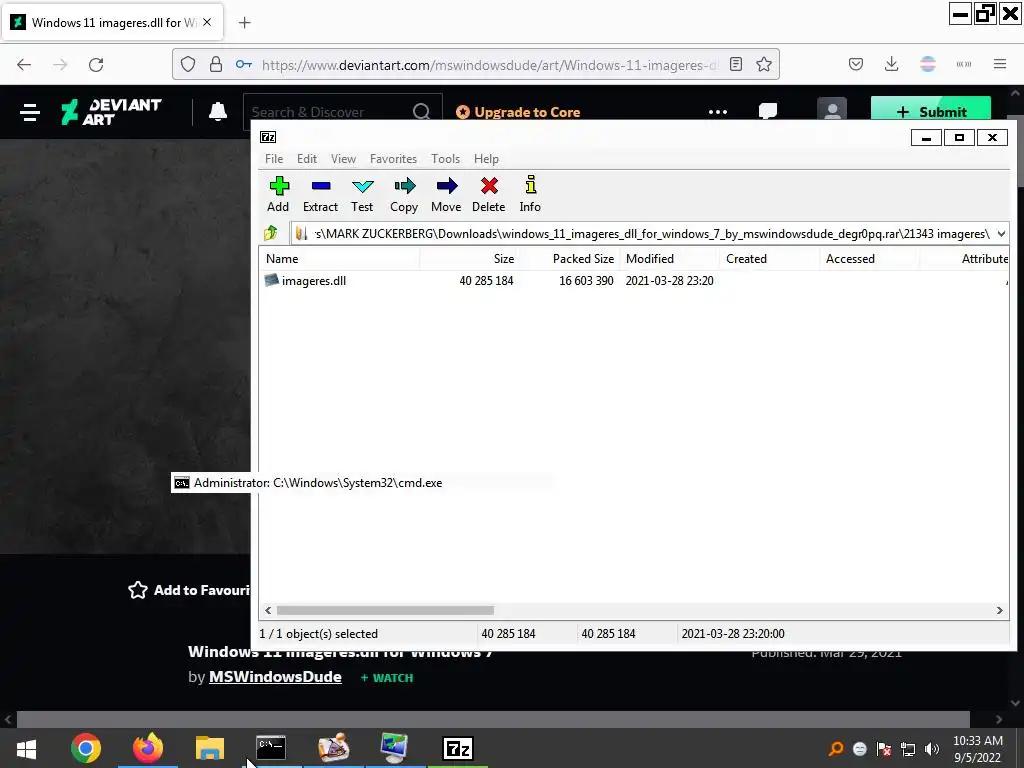Expand the 7-Zip address path dropdown

click(1001, 233)
